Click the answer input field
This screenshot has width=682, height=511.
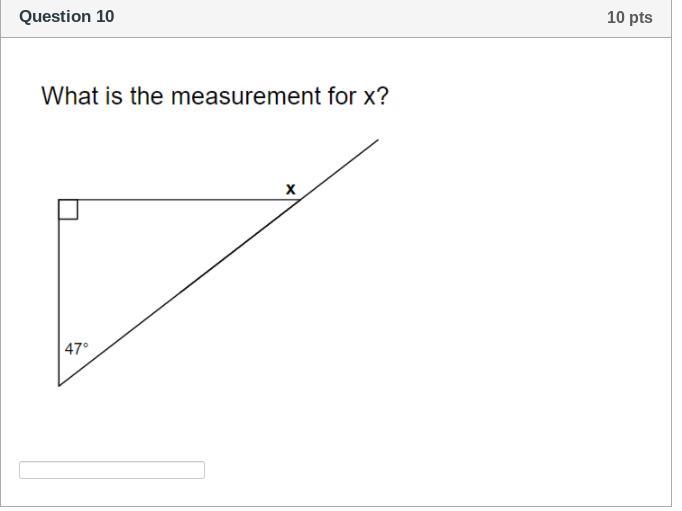pyautogui.click(x=112, y=470)
